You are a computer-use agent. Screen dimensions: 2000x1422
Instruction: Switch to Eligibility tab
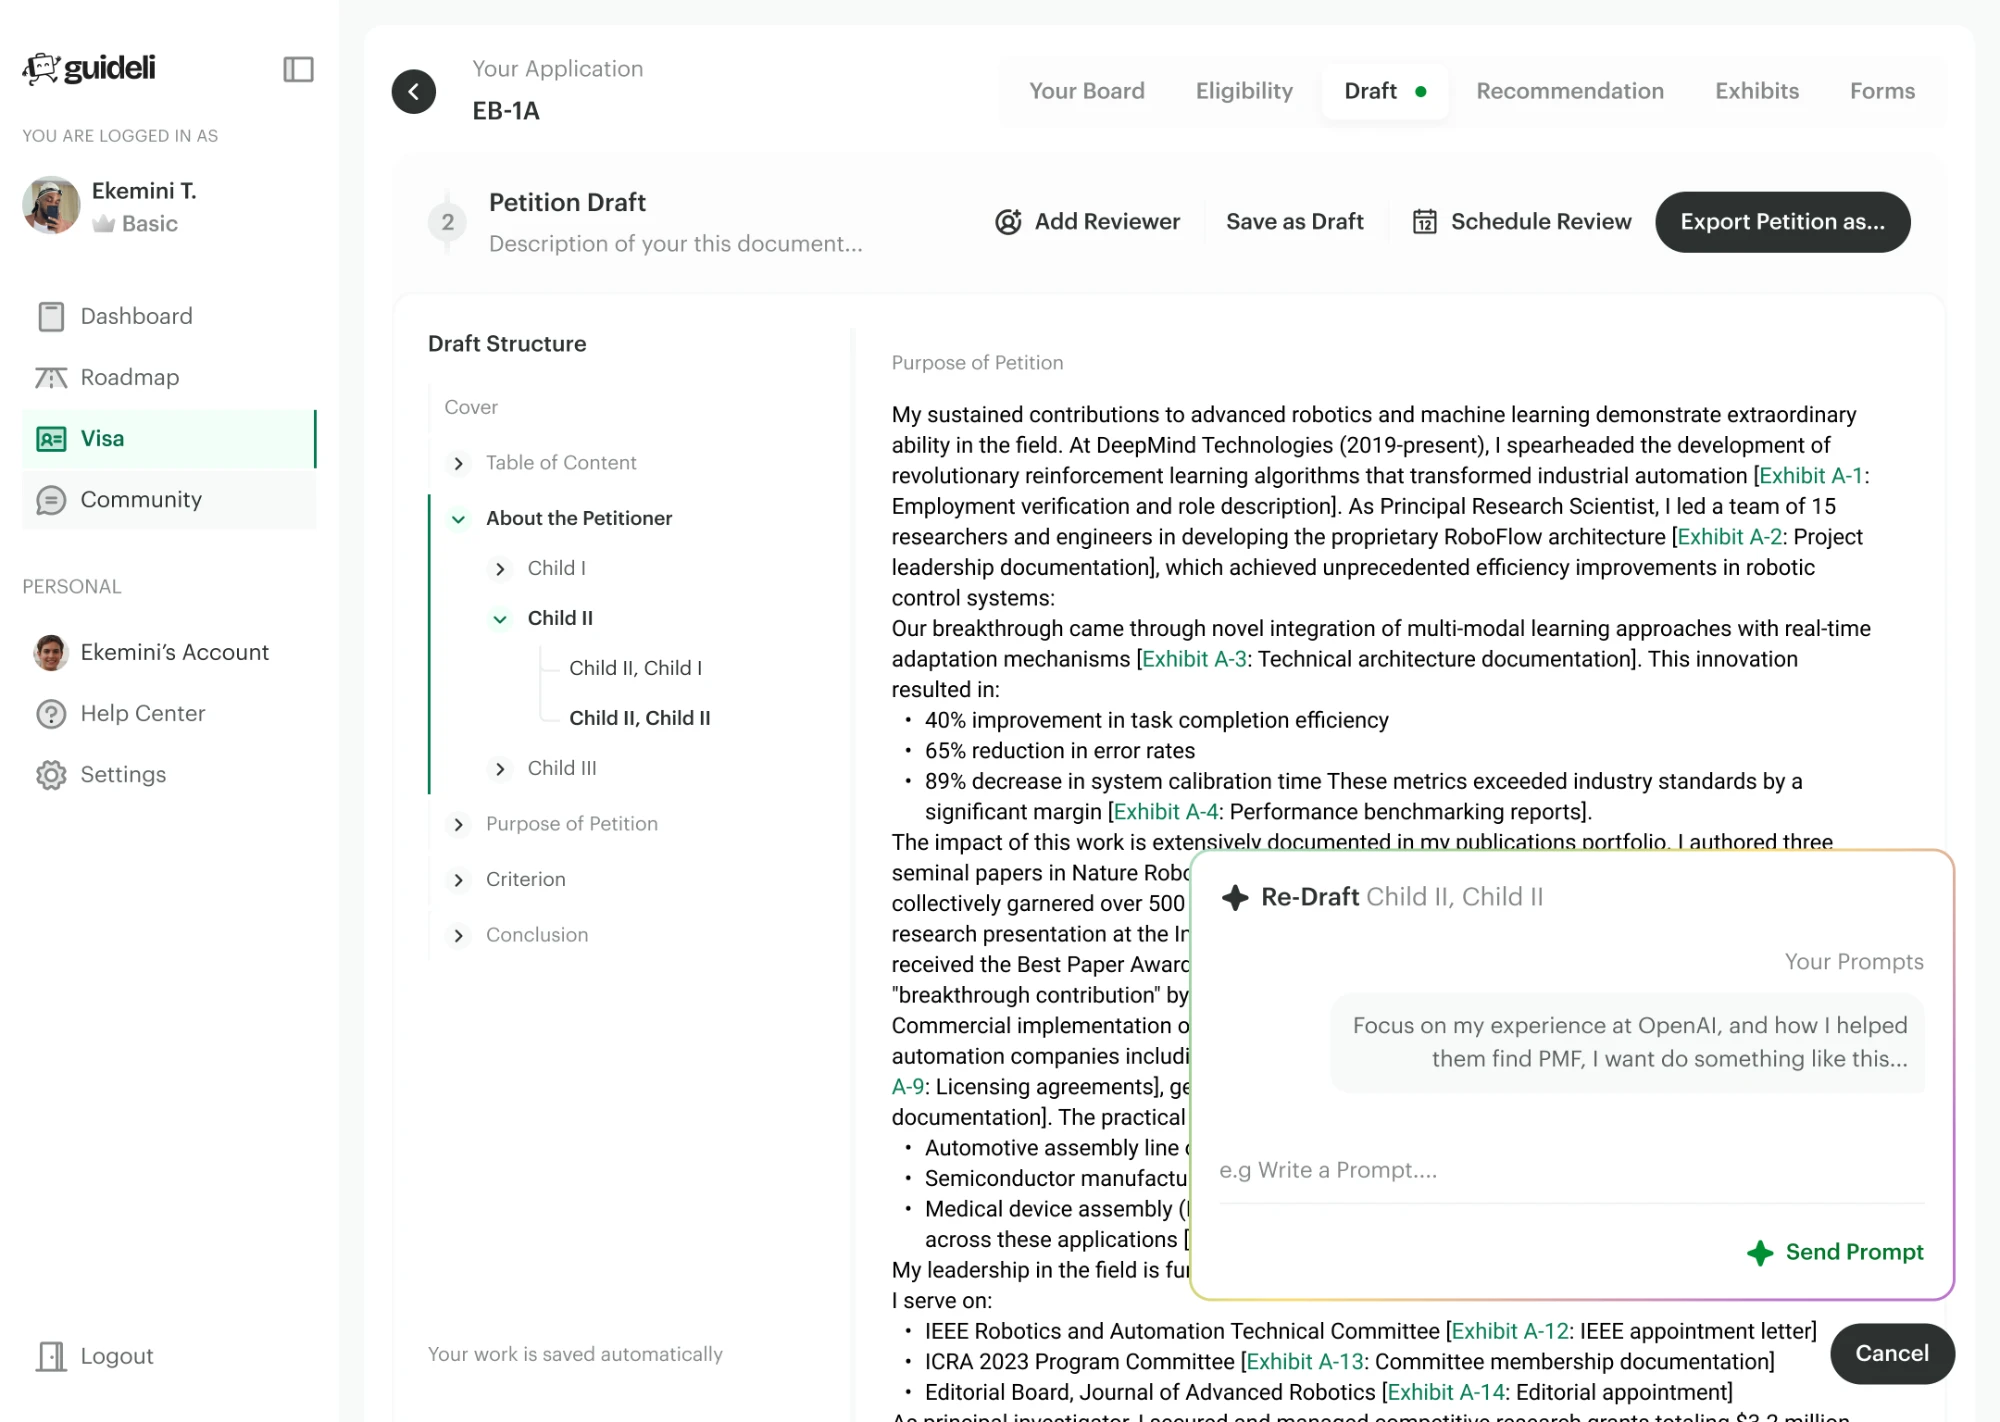(1244, 91)
